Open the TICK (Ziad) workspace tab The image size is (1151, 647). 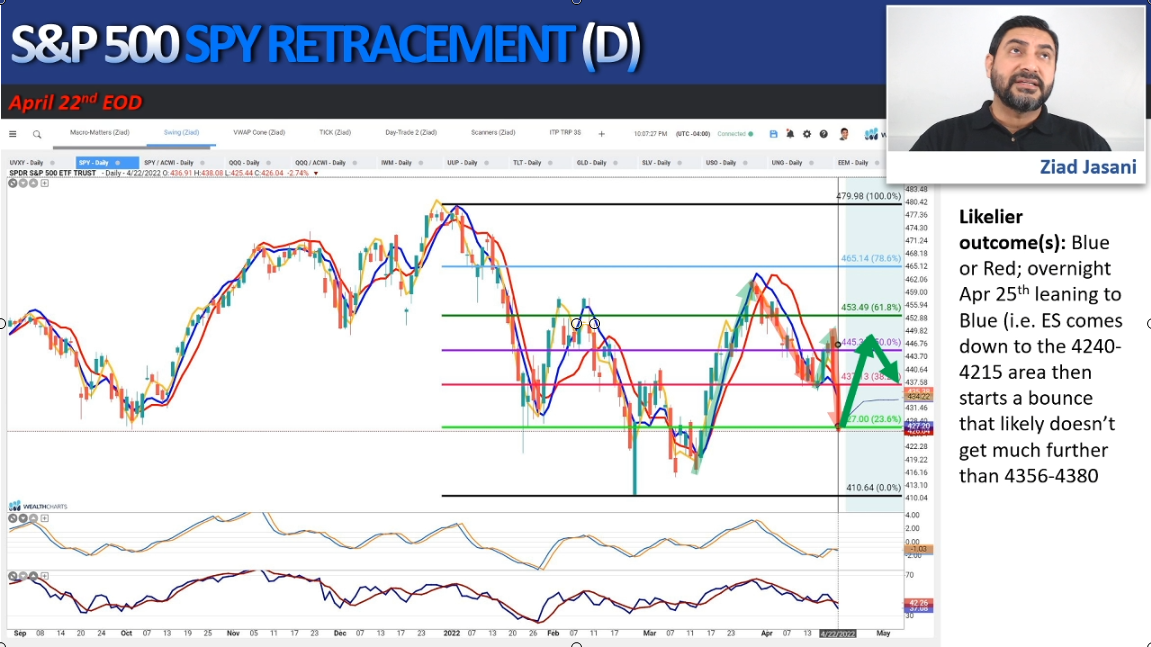click(335, 133)
